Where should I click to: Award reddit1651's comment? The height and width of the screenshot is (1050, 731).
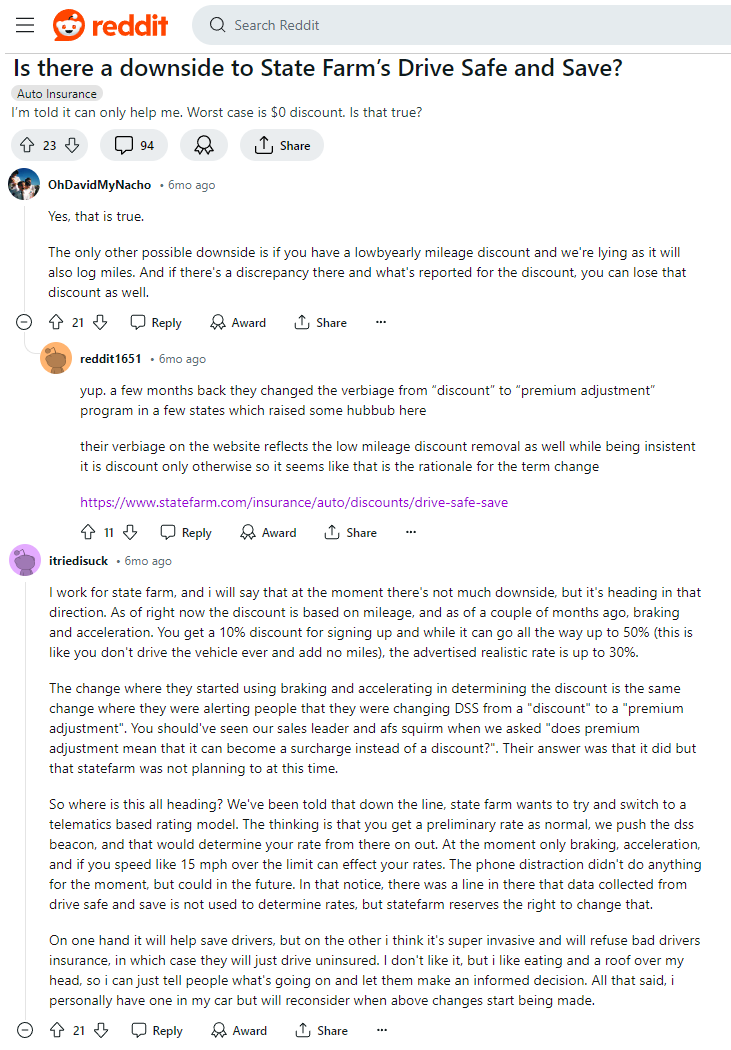point(268,532)
